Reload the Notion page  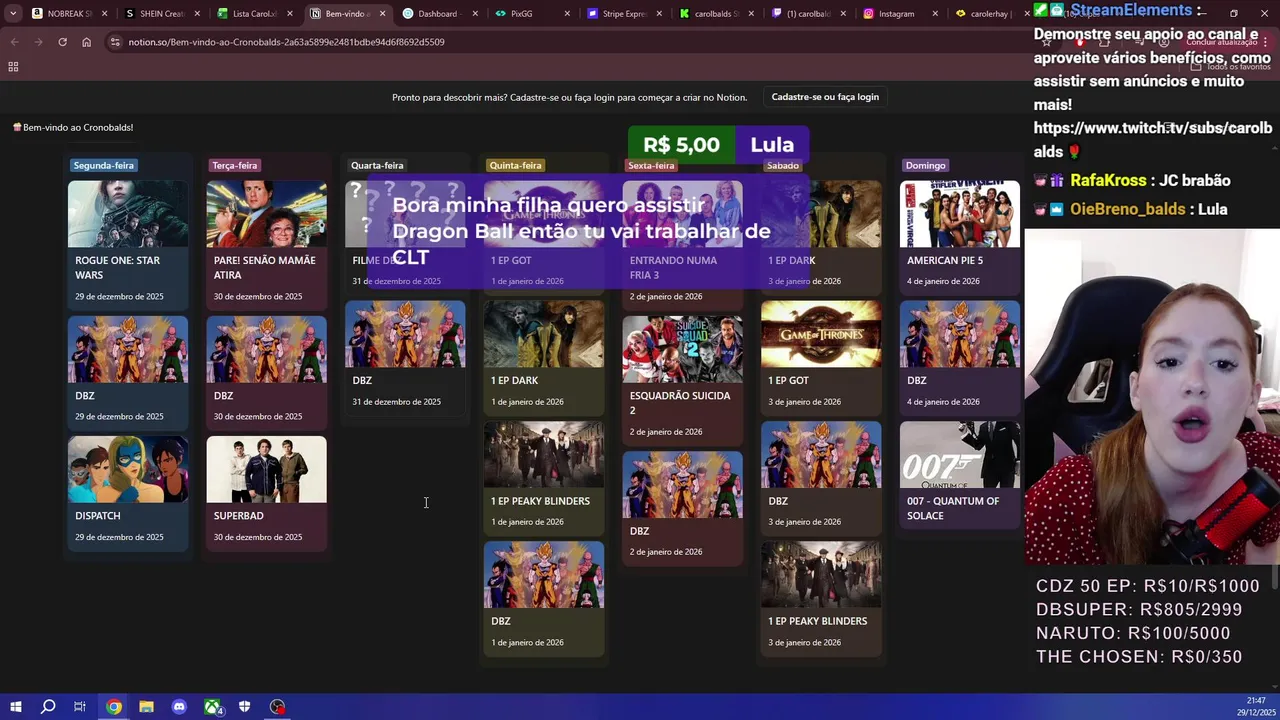coord(62,42)
